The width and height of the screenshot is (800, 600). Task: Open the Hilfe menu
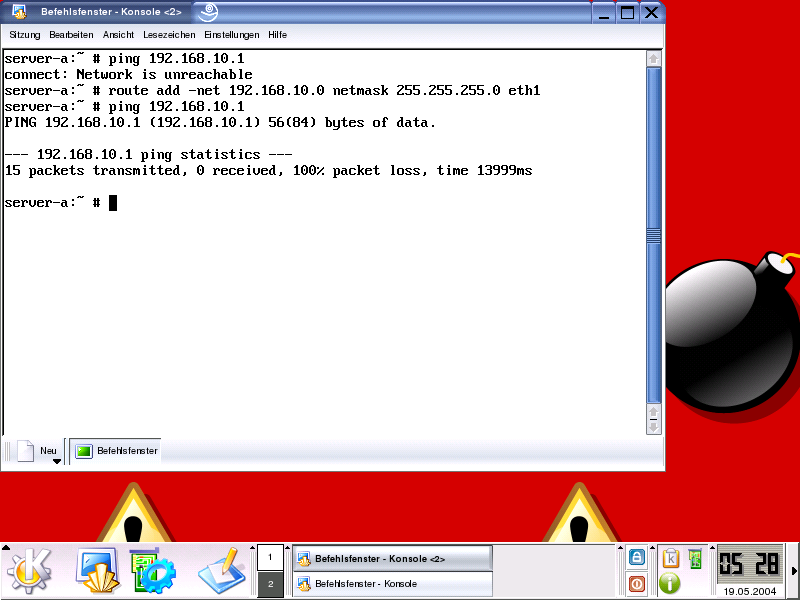point(277,35)
